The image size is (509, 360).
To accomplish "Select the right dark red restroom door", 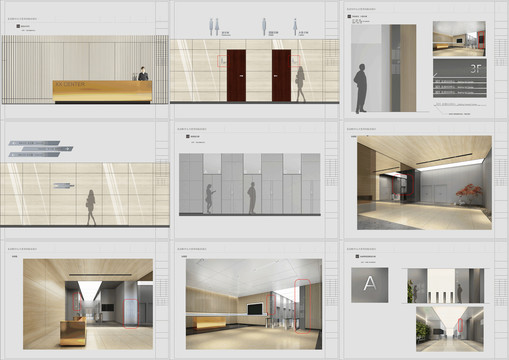I will click(x=281, y=76).
